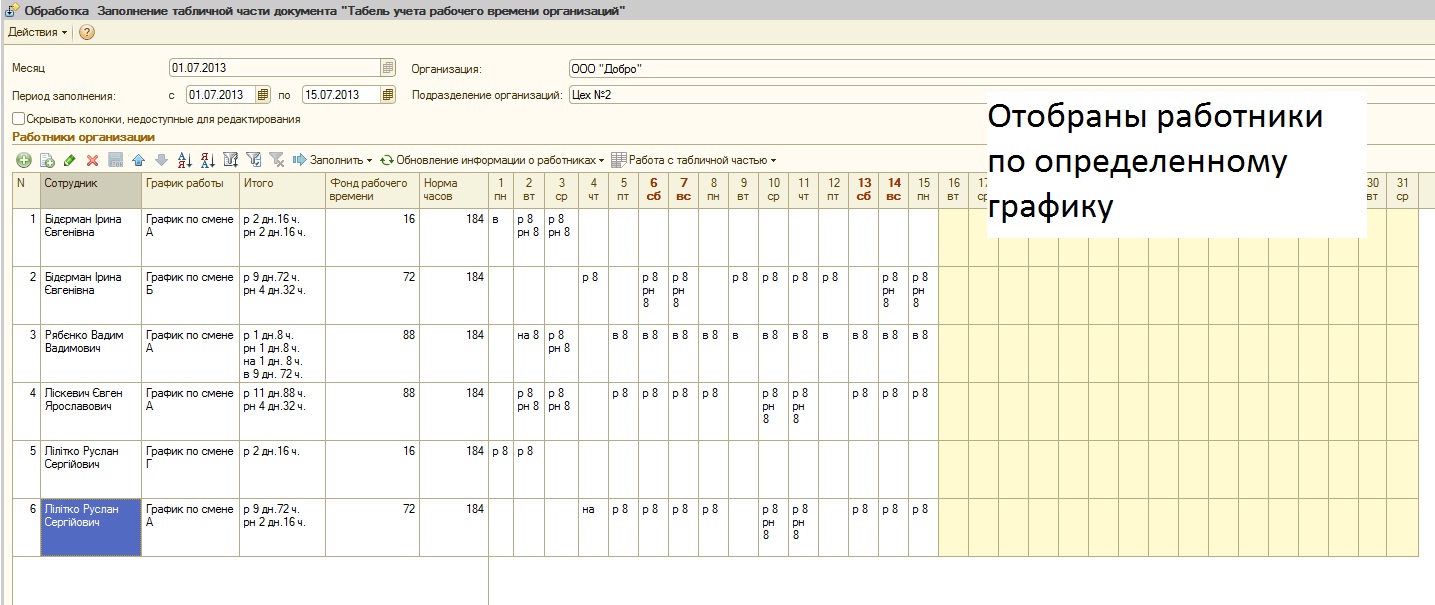Click row number 4 cell

[x=26, y=411]
